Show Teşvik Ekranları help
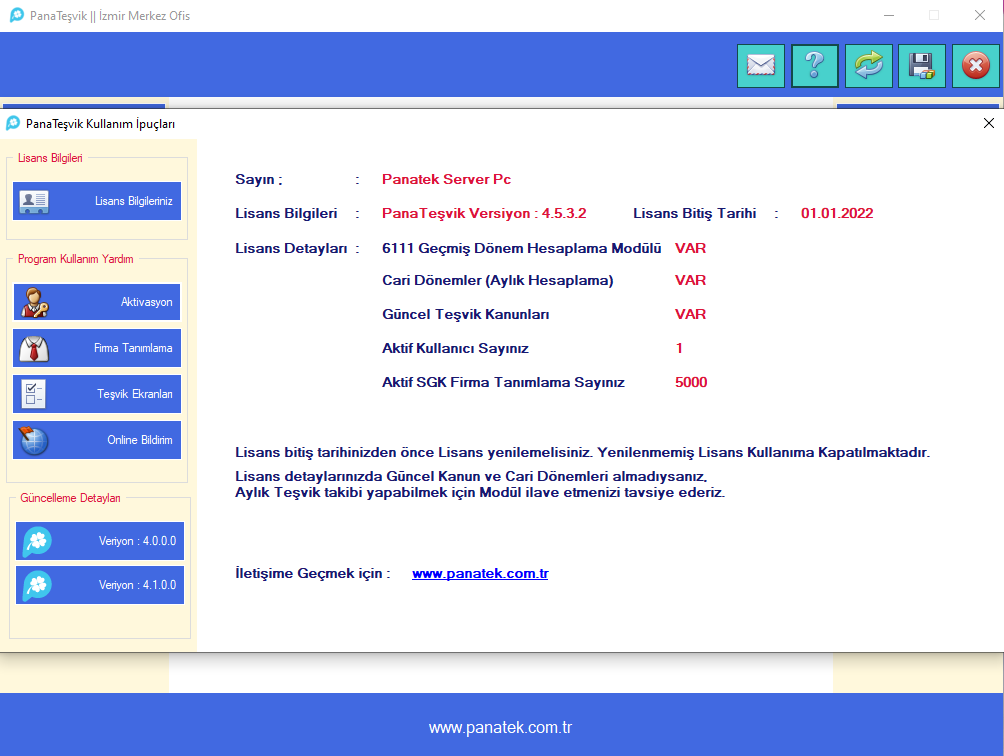This screenshot has height=756, width=1004. (x=97, y=394)
